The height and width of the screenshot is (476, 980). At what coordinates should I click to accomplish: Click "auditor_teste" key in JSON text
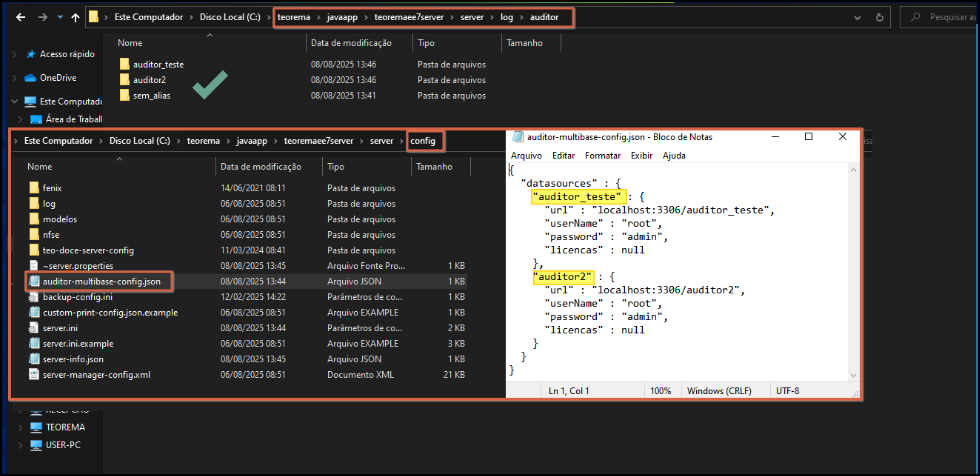[579, 197]
